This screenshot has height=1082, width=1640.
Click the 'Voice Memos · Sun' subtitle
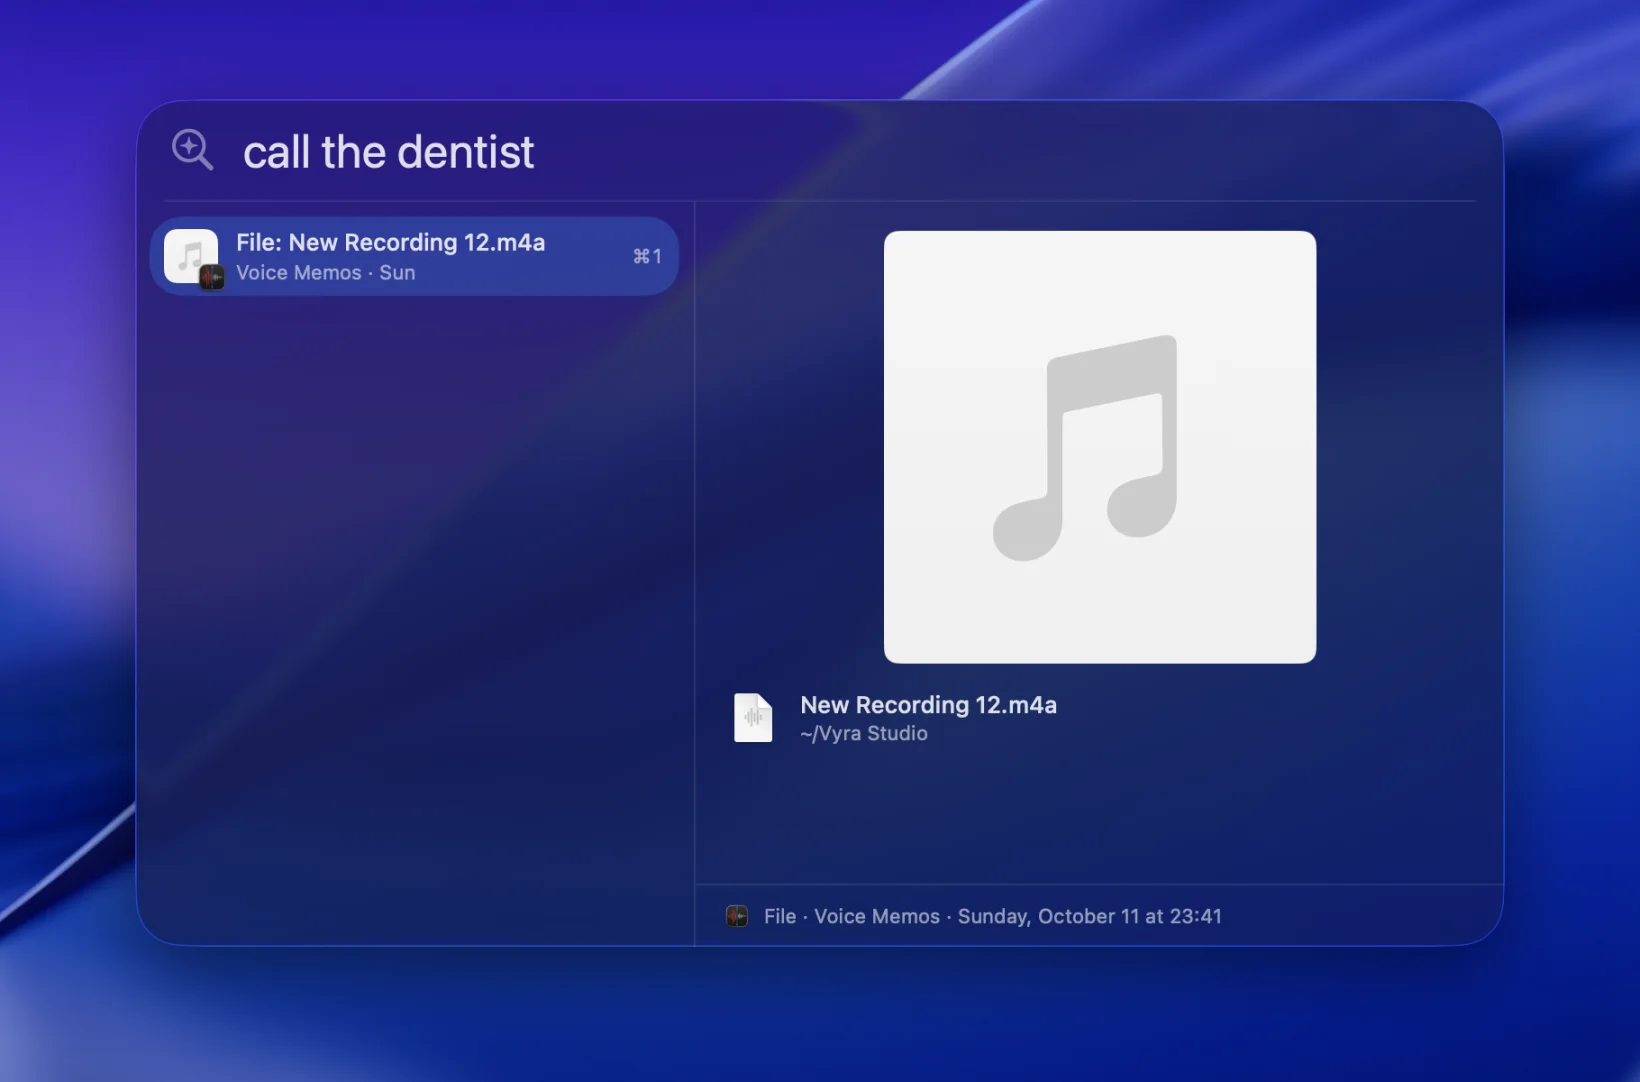[x=326, y=272]
